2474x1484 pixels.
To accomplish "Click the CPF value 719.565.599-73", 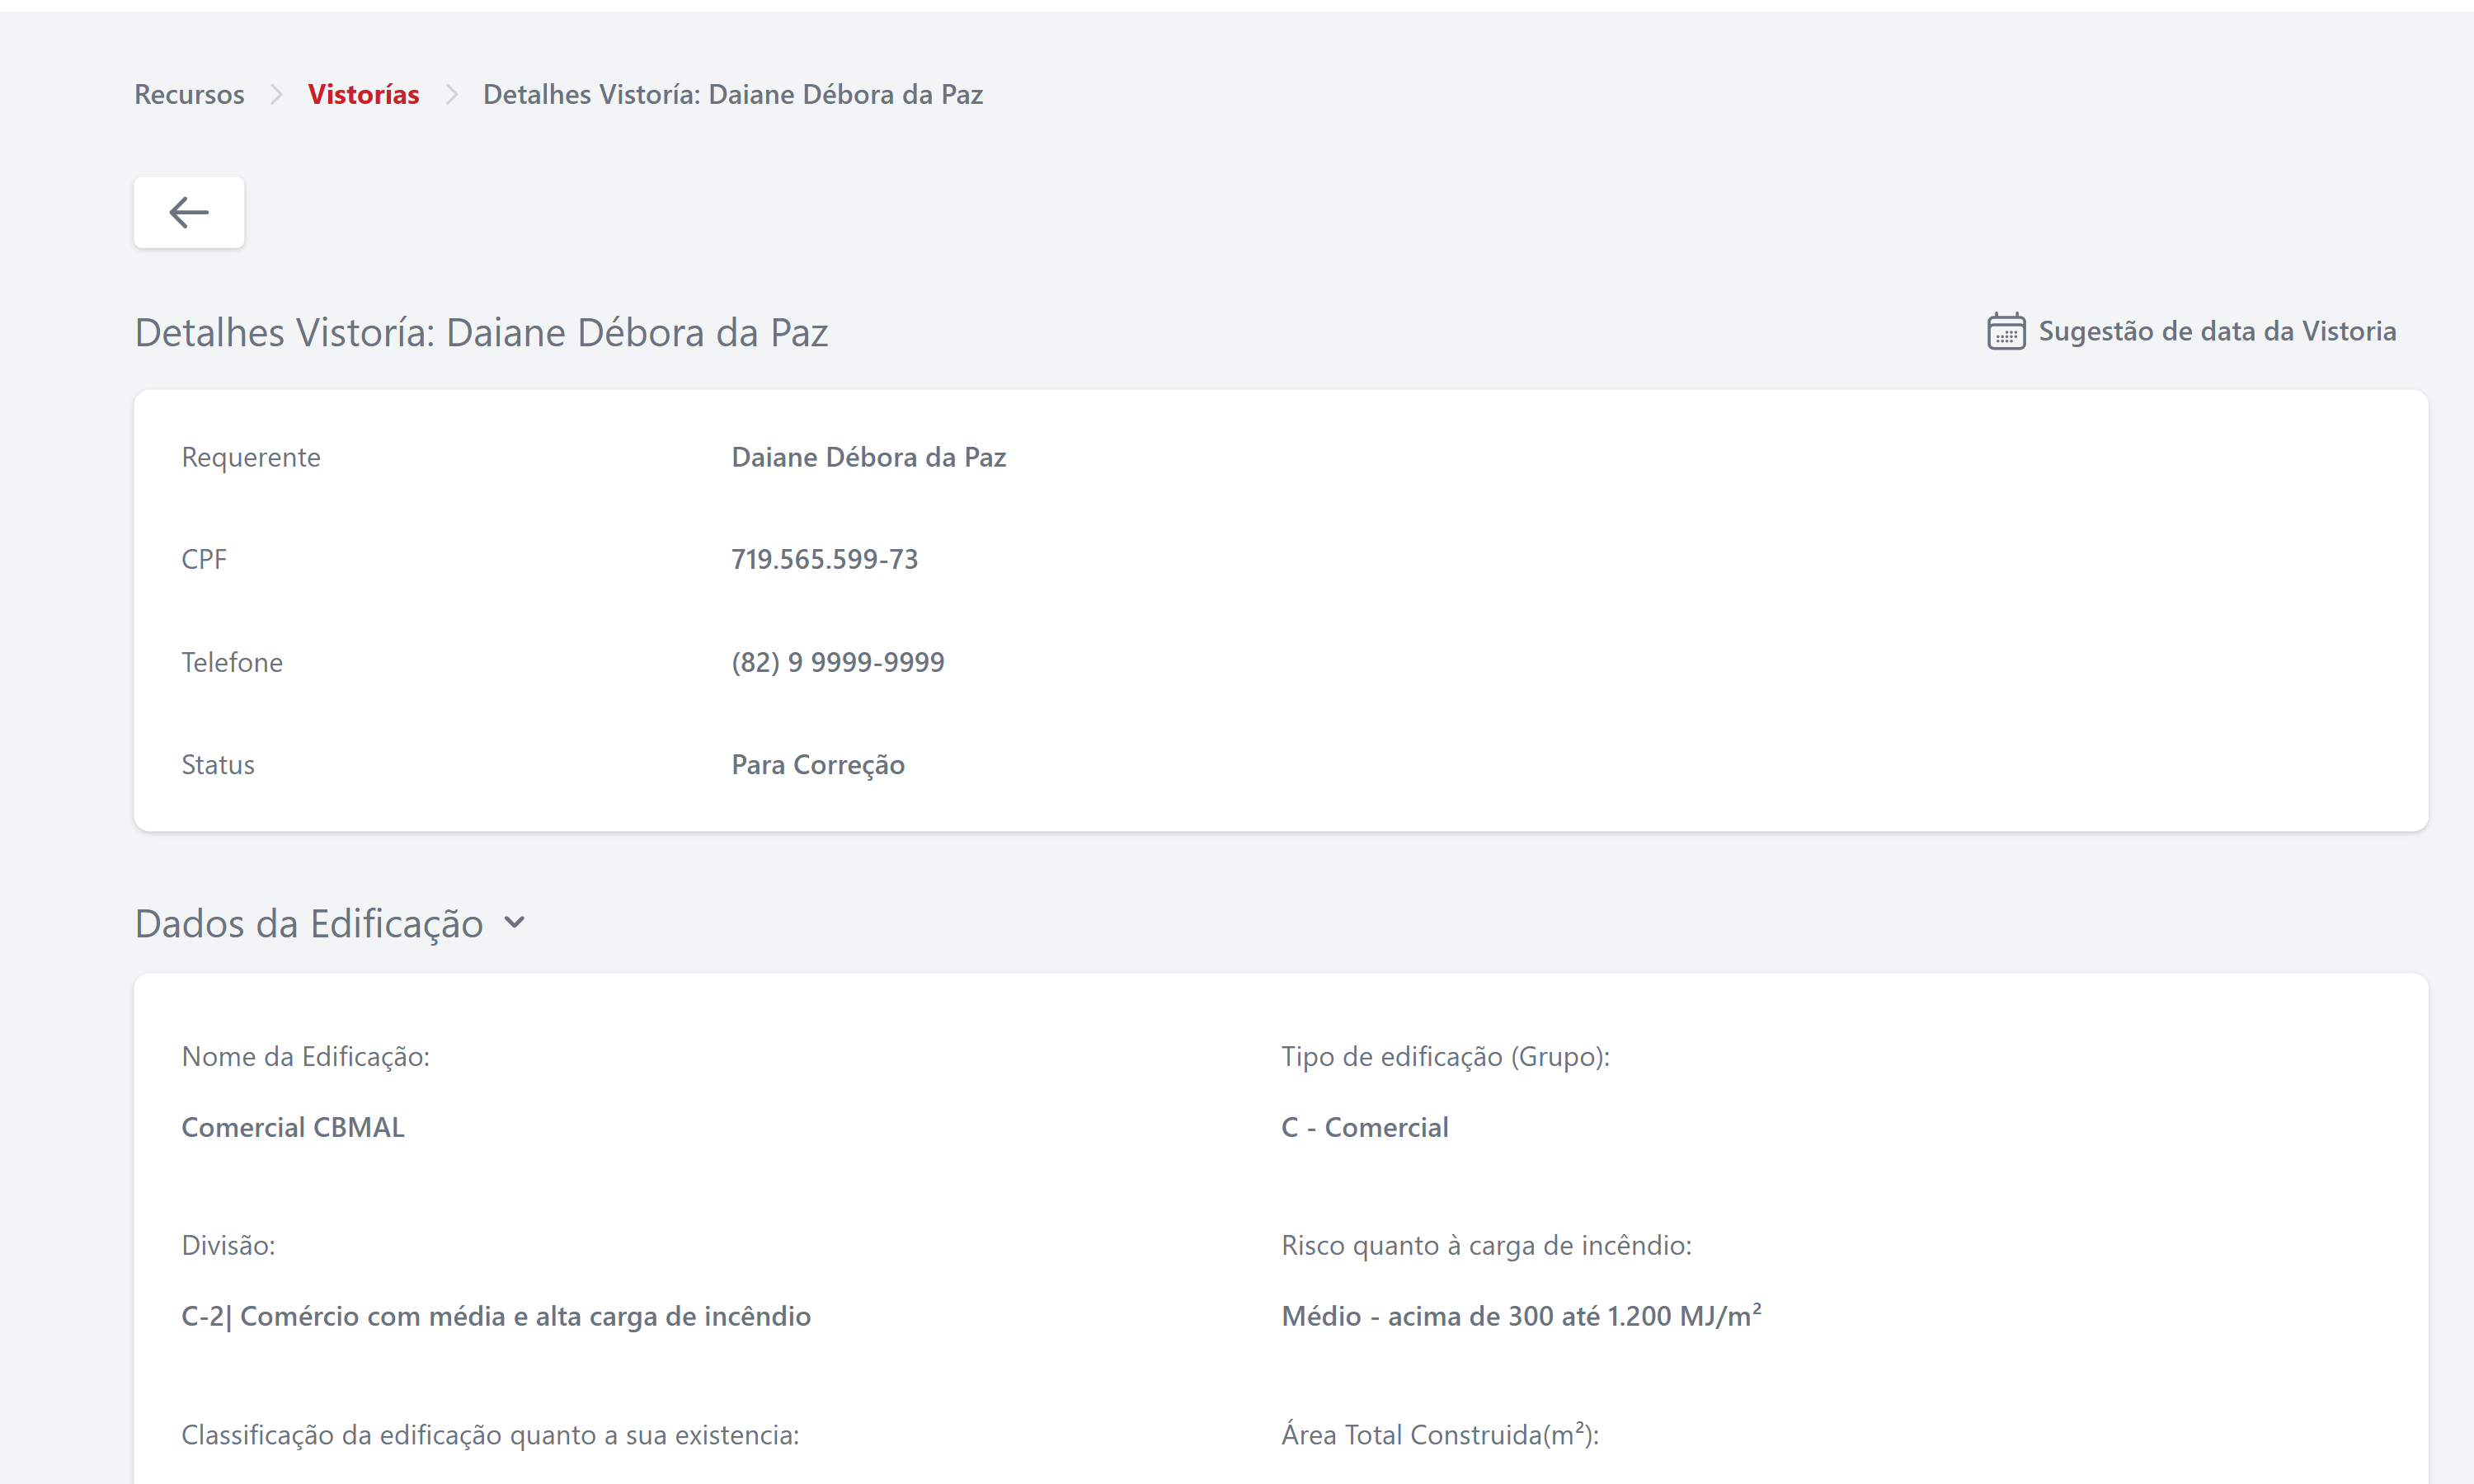I will tap(824, 559).
